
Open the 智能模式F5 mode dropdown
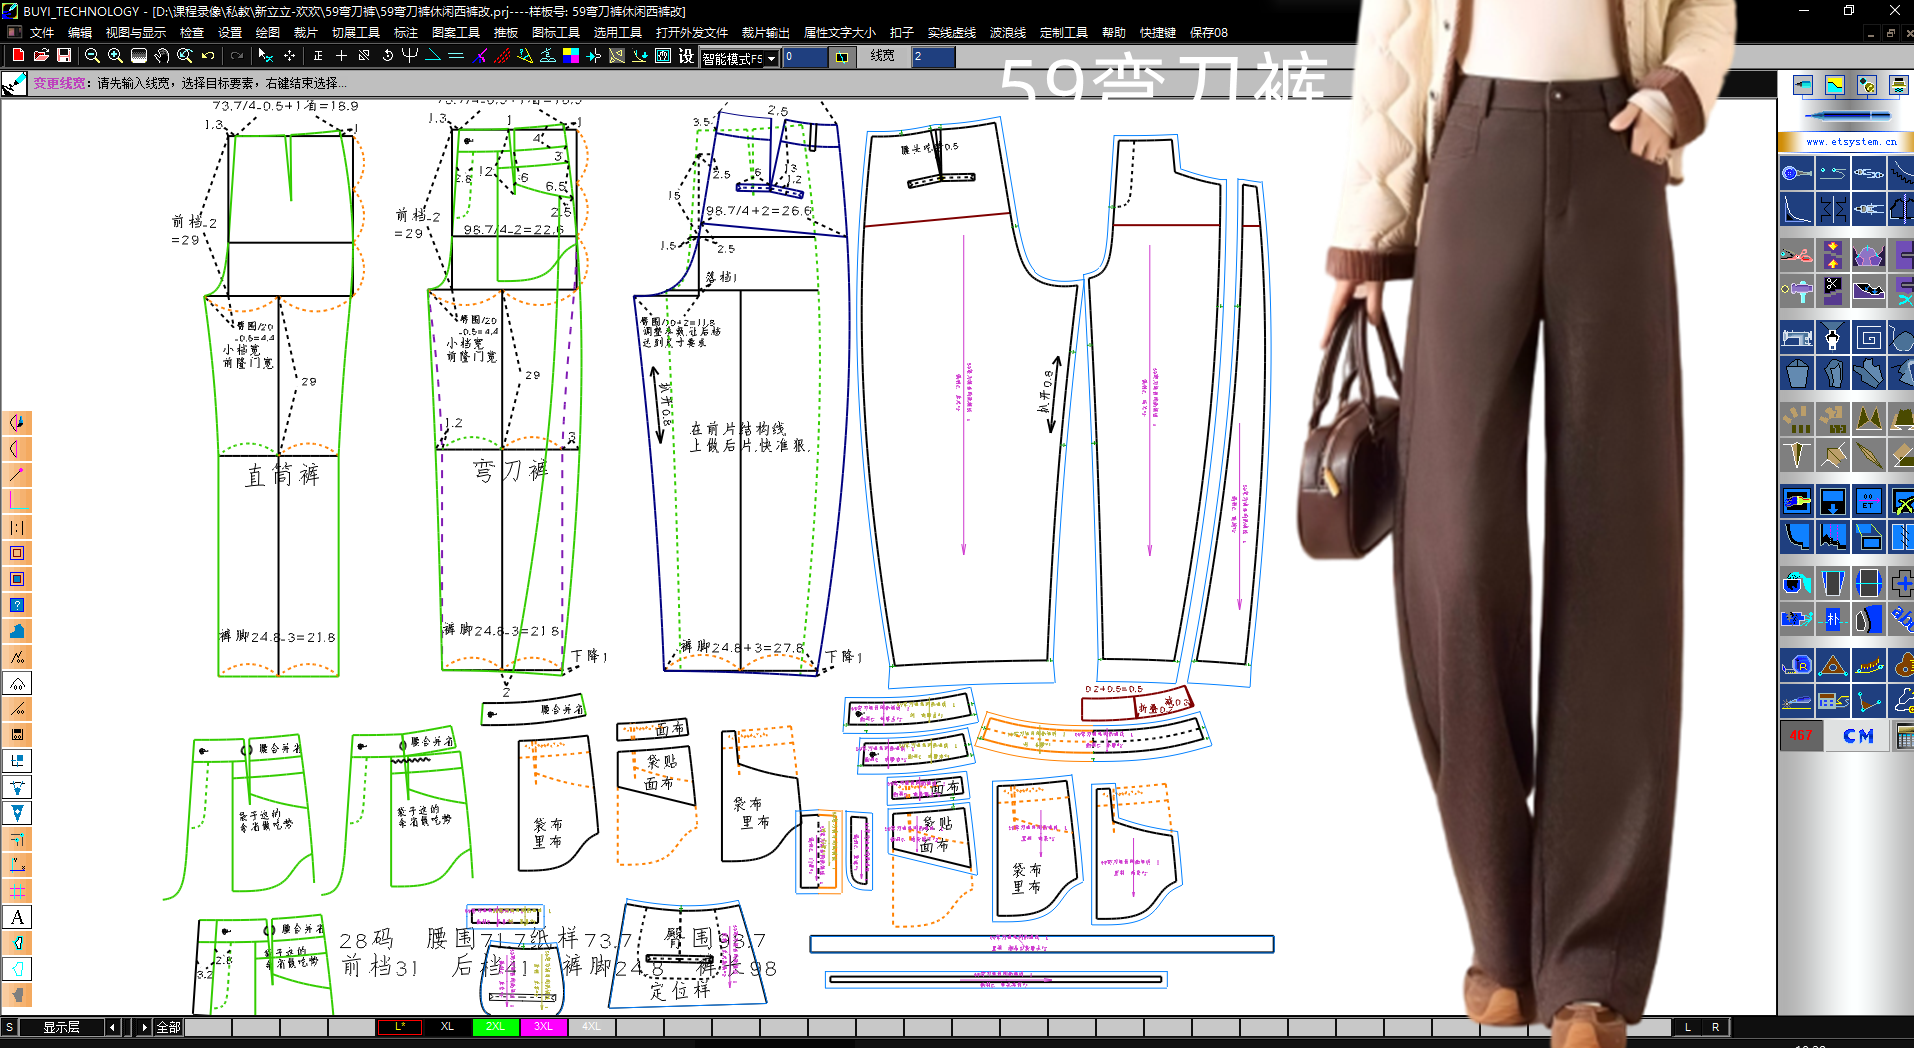pyautogui.click(x=771, y=59)
